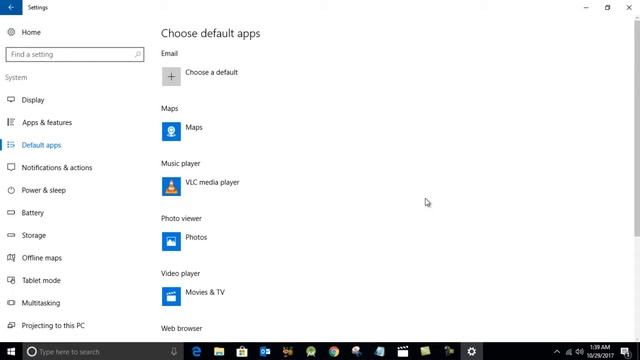640x360 pixels.
Task: Click the Home gear icon in sidebar
Action: coord(11,32)
